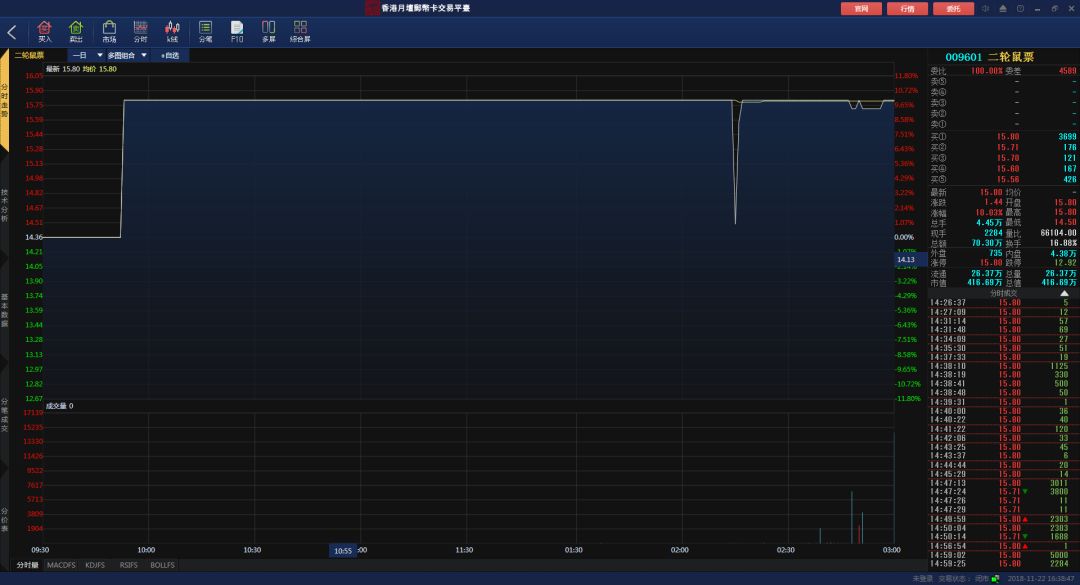Open the 技术分析 left sidebar tab
The width and height of the screenshot is (1080, 585).
(x=4, y=205)
